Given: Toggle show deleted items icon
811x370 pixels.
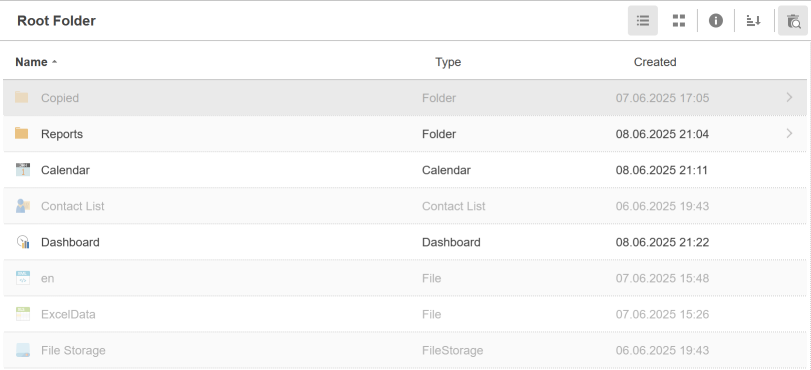Looking at the screenshot, I should click(793, 21).
